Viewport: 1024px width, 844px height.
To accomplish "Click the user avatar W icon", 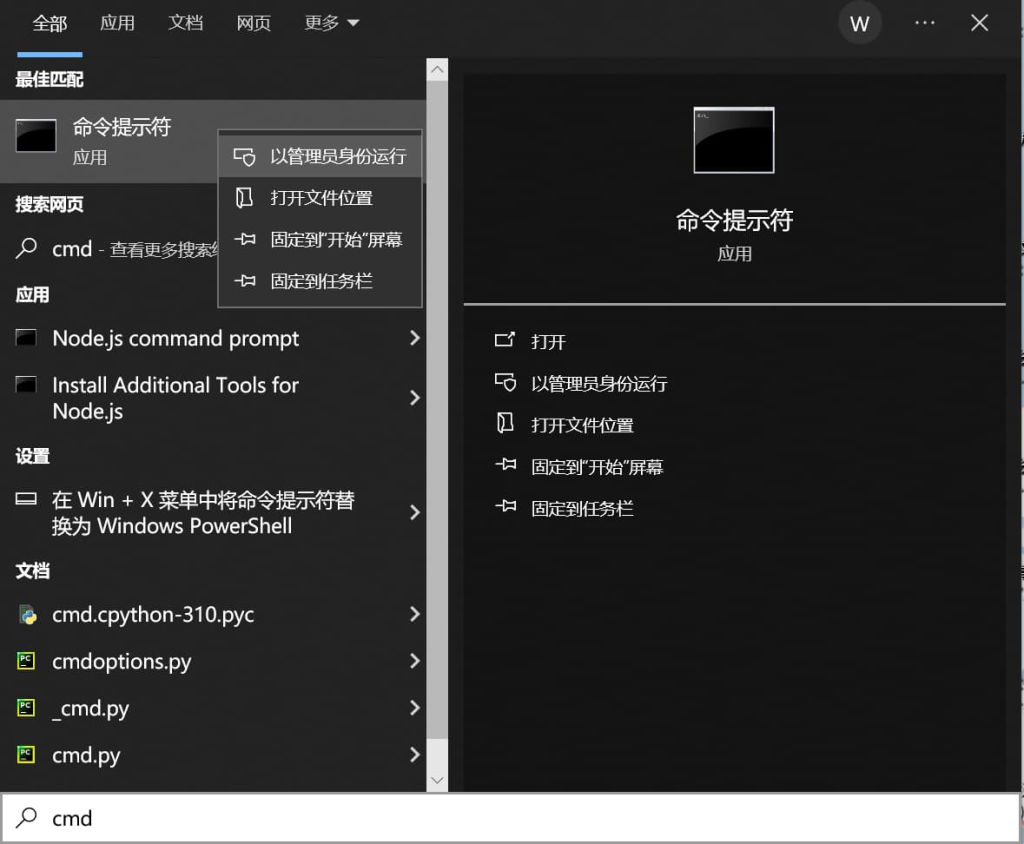I will click(860, 22).
